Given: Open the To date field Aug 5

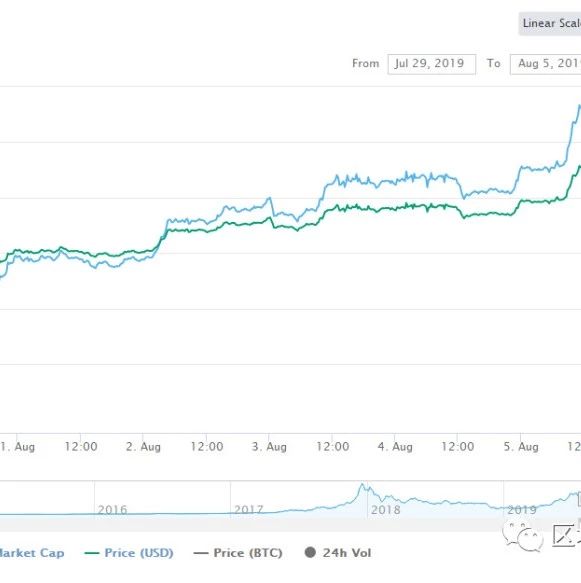Looking at the screenshot, I should pyautogui.click(x=546, y=64).
